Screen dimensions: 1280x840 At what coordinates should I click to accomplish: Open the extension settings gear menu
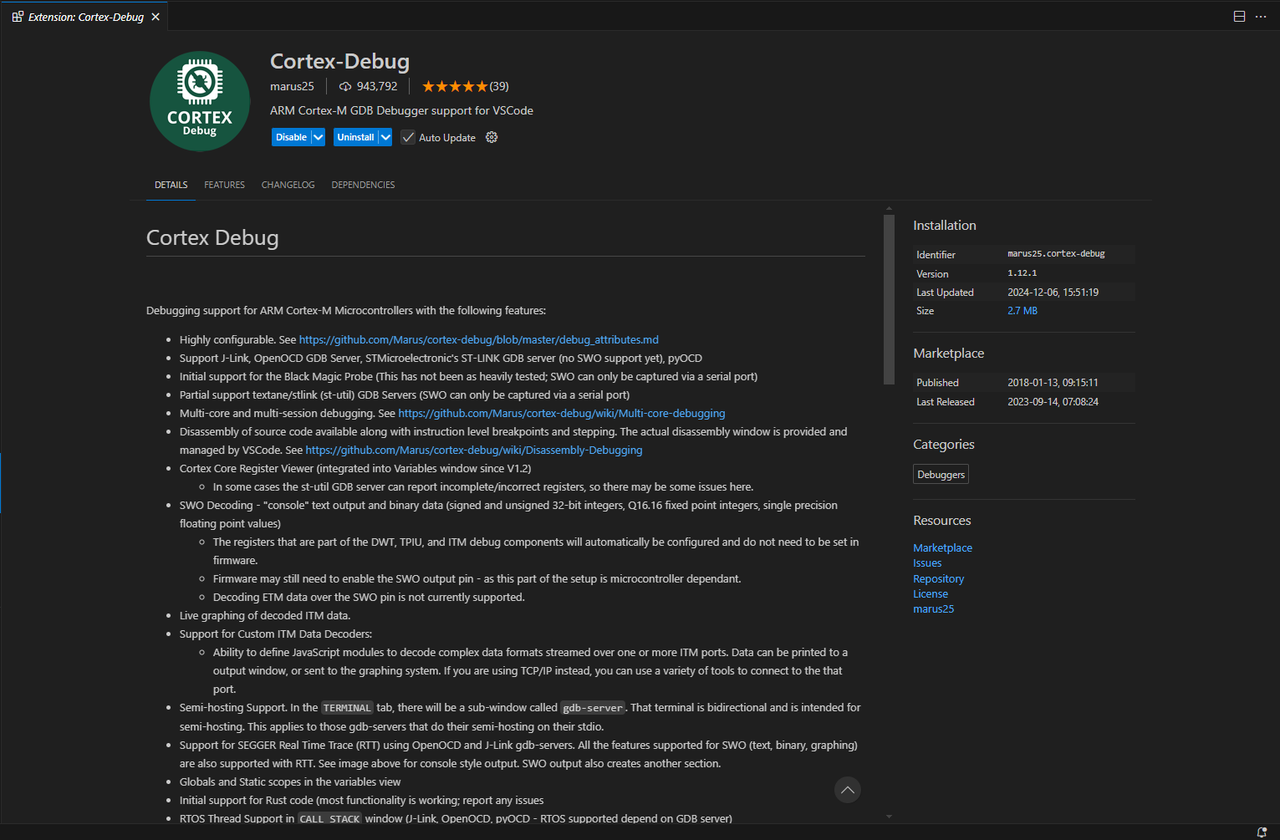(491, 137)
